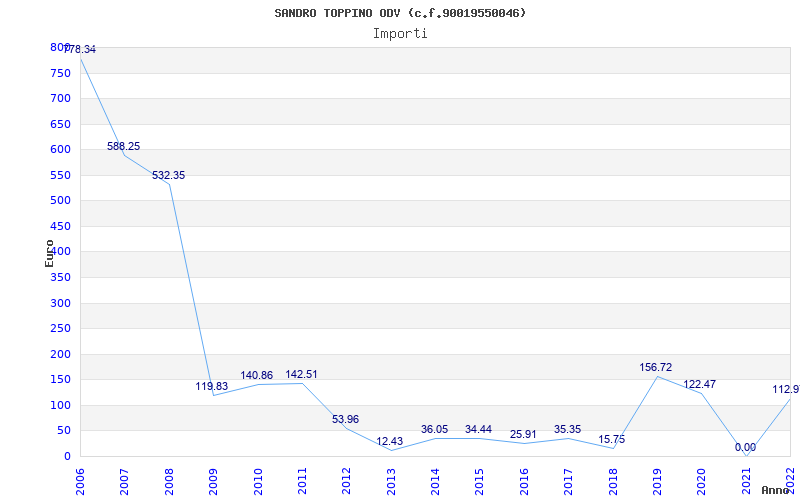Click the 150 y-axis tick label
This screenshot has height=500, width=800.
click(60, 380)
